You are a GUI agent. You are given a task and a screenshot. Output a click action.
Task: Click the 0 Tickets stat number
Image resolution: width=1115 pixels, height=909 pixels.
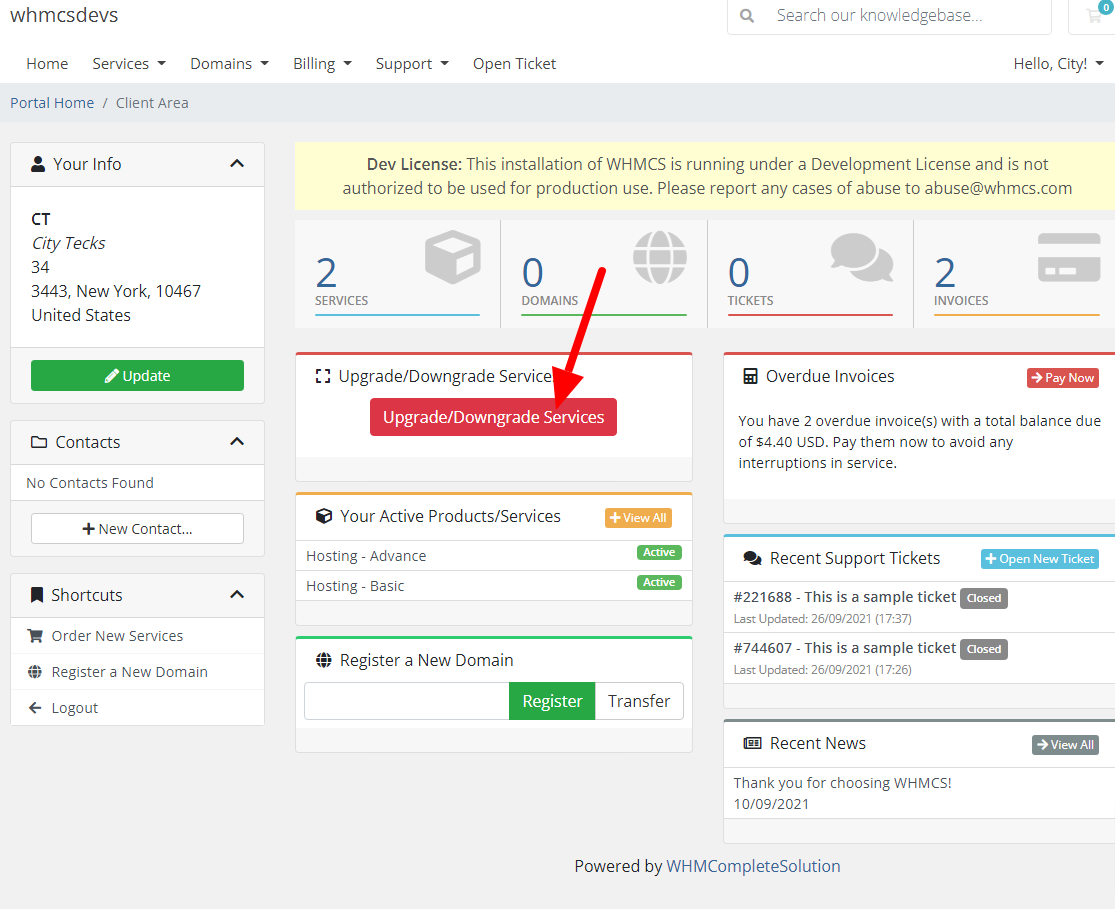[739, 273]
